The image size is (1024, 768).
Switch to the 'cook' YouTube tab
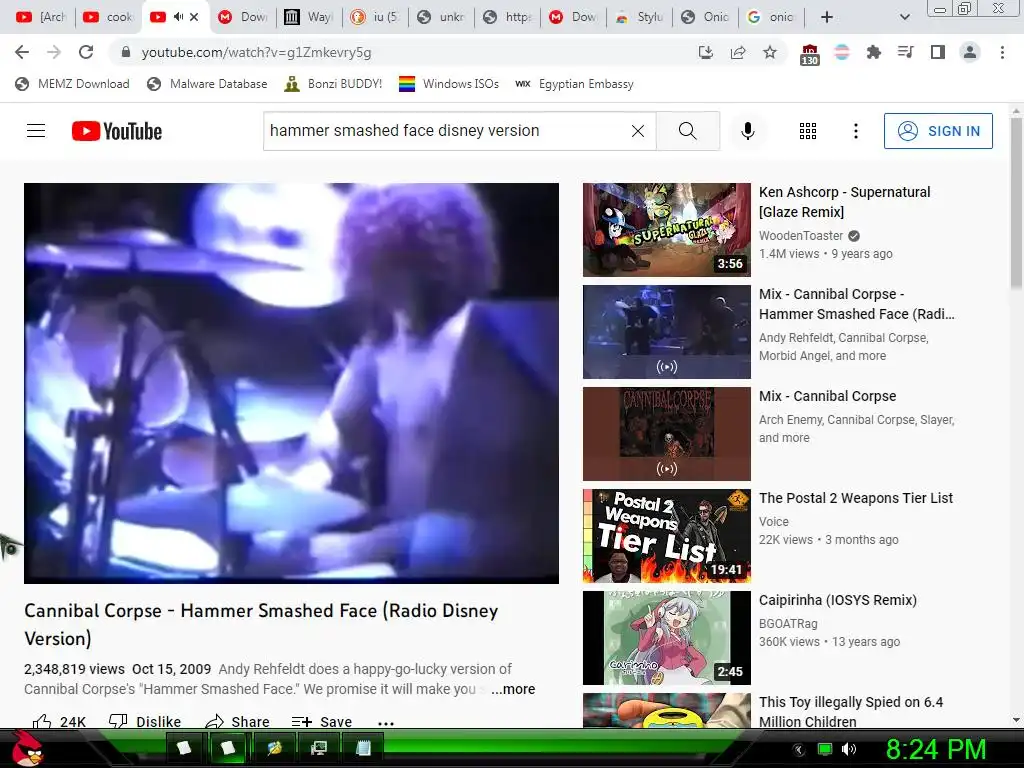pos(108,17)
